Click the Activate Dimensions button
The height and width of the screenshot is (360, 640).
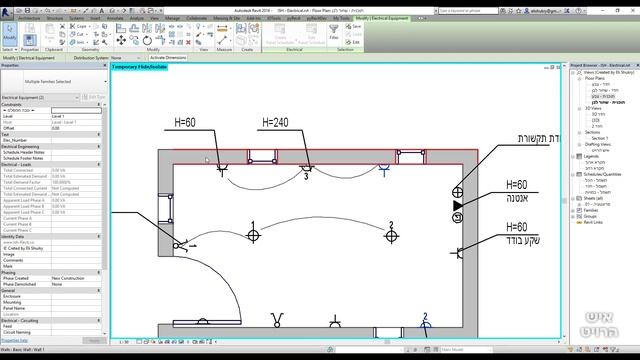pos(168,58)
